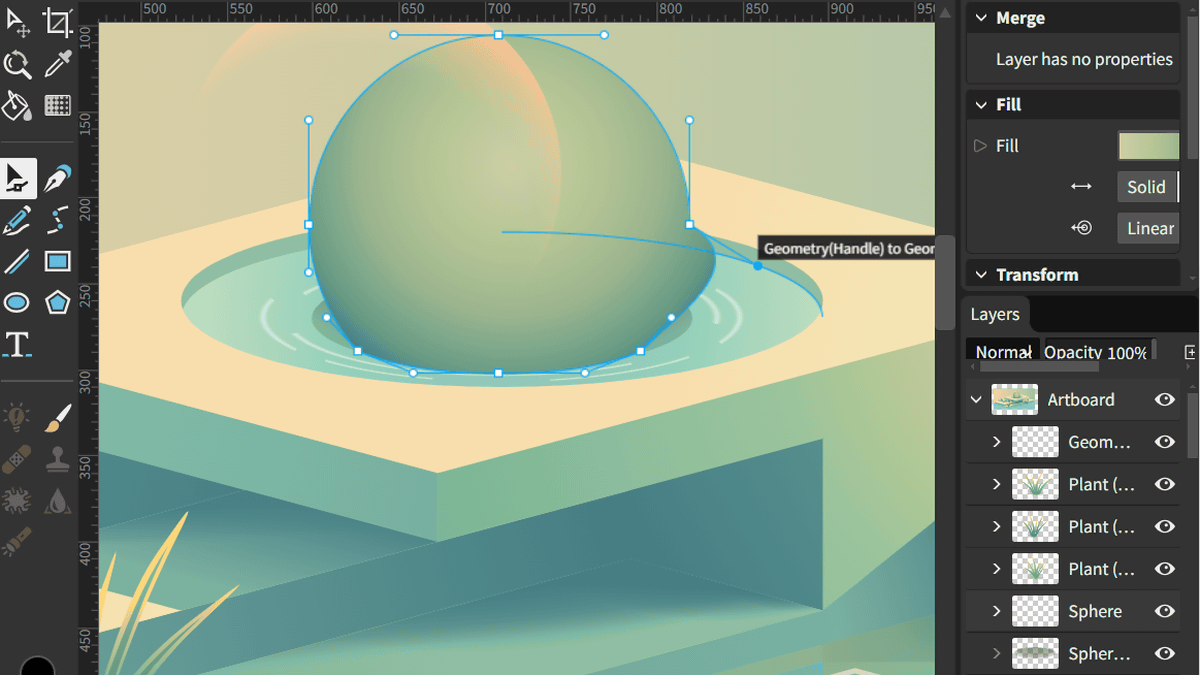The width and height of the screenshot is (1200, 675).
Task: Select the Geom… layer thumbnail
Action: pyautogui.click(x=1035, y=442)
